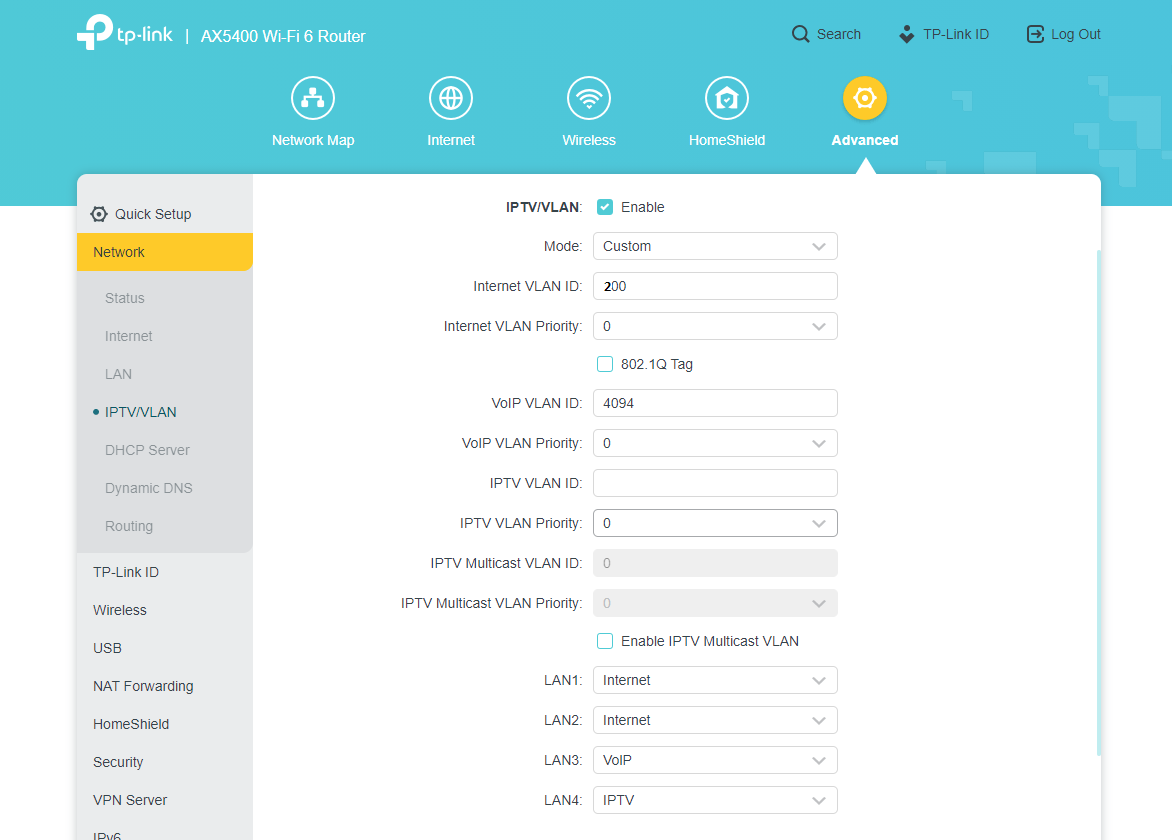This screenshot has width=1172, height=840.
Task: Click the Advanced gear icon
Action: [x=865, y=98]
